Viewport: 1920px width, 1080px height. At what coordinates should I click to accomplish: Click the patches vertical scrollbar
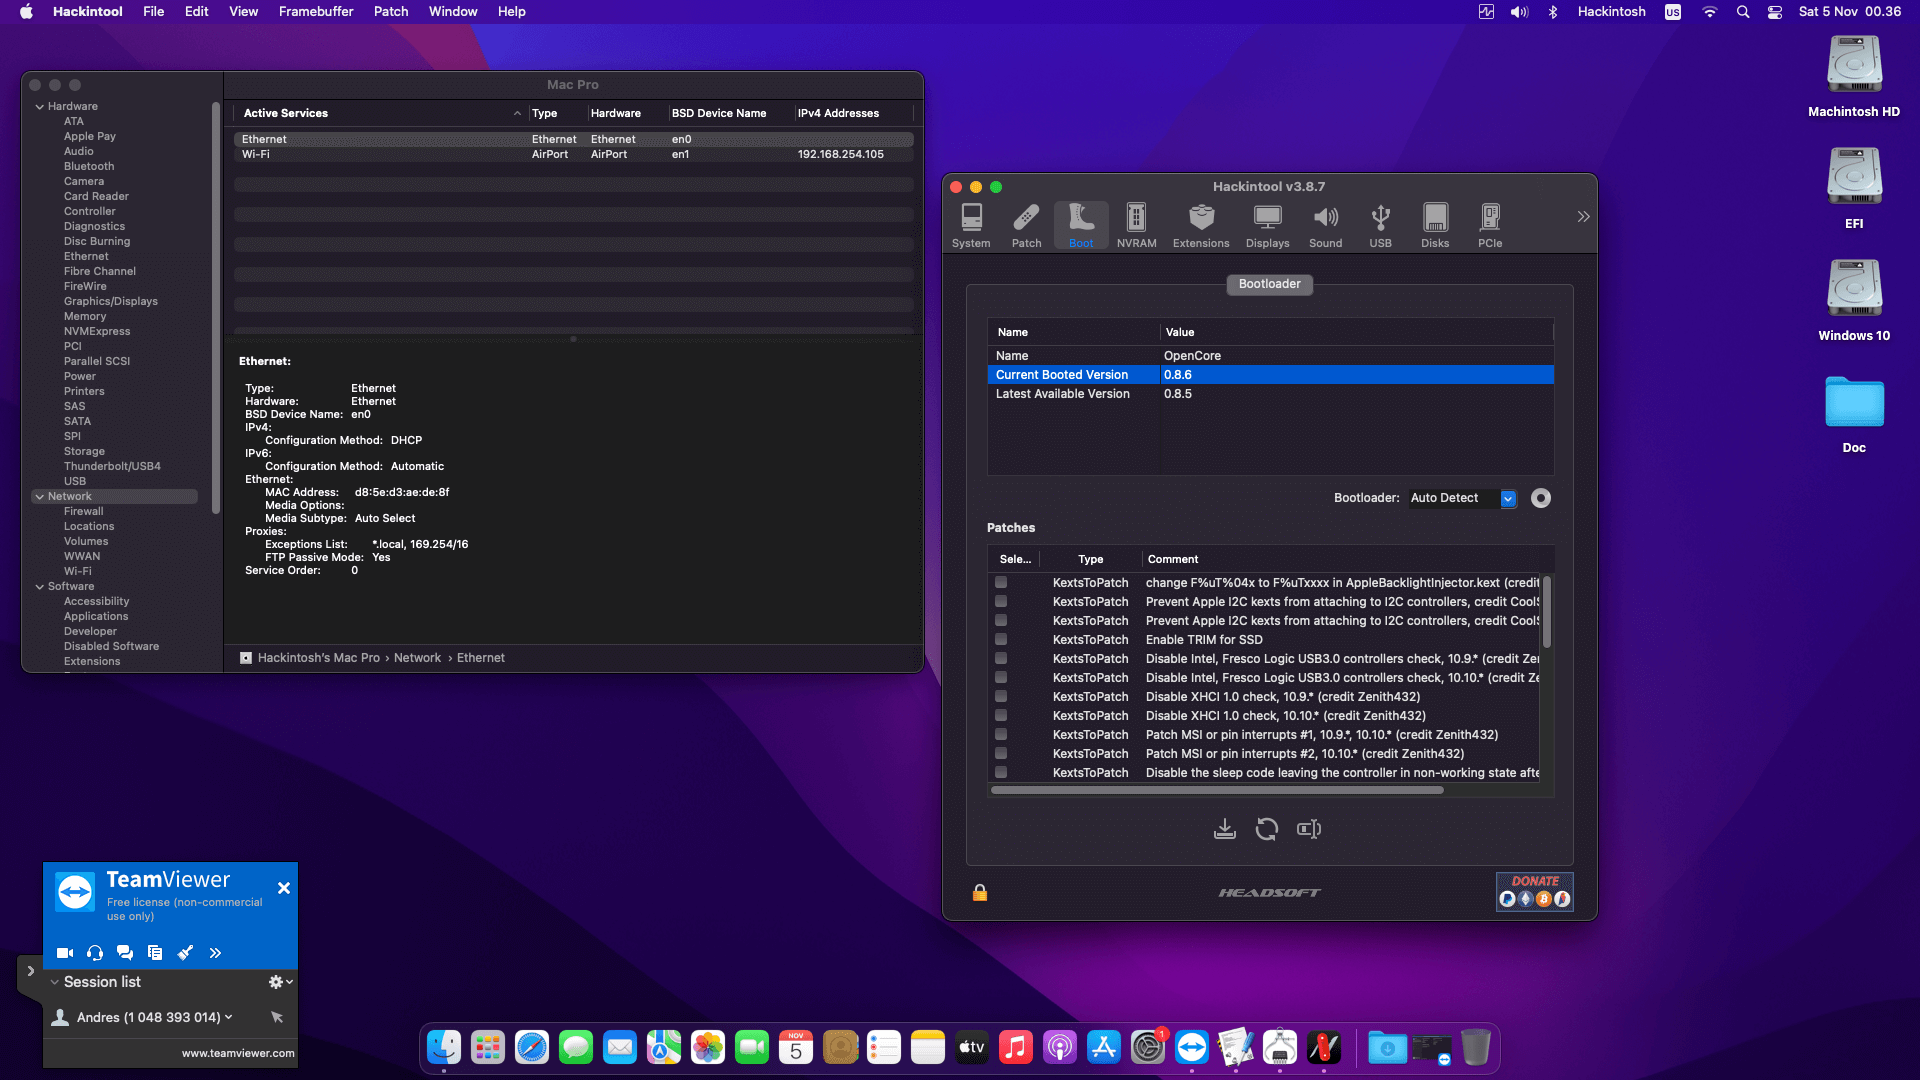(1547, 613)
